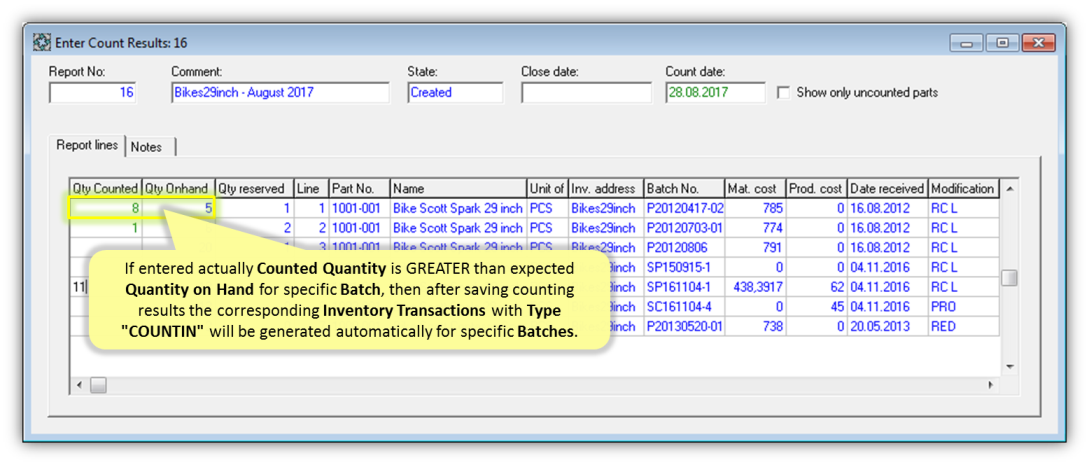This screenshot has height=465, width=1089.
Task: Click the horizontal scrollbar thumb
Action: (x=98, y=384)
